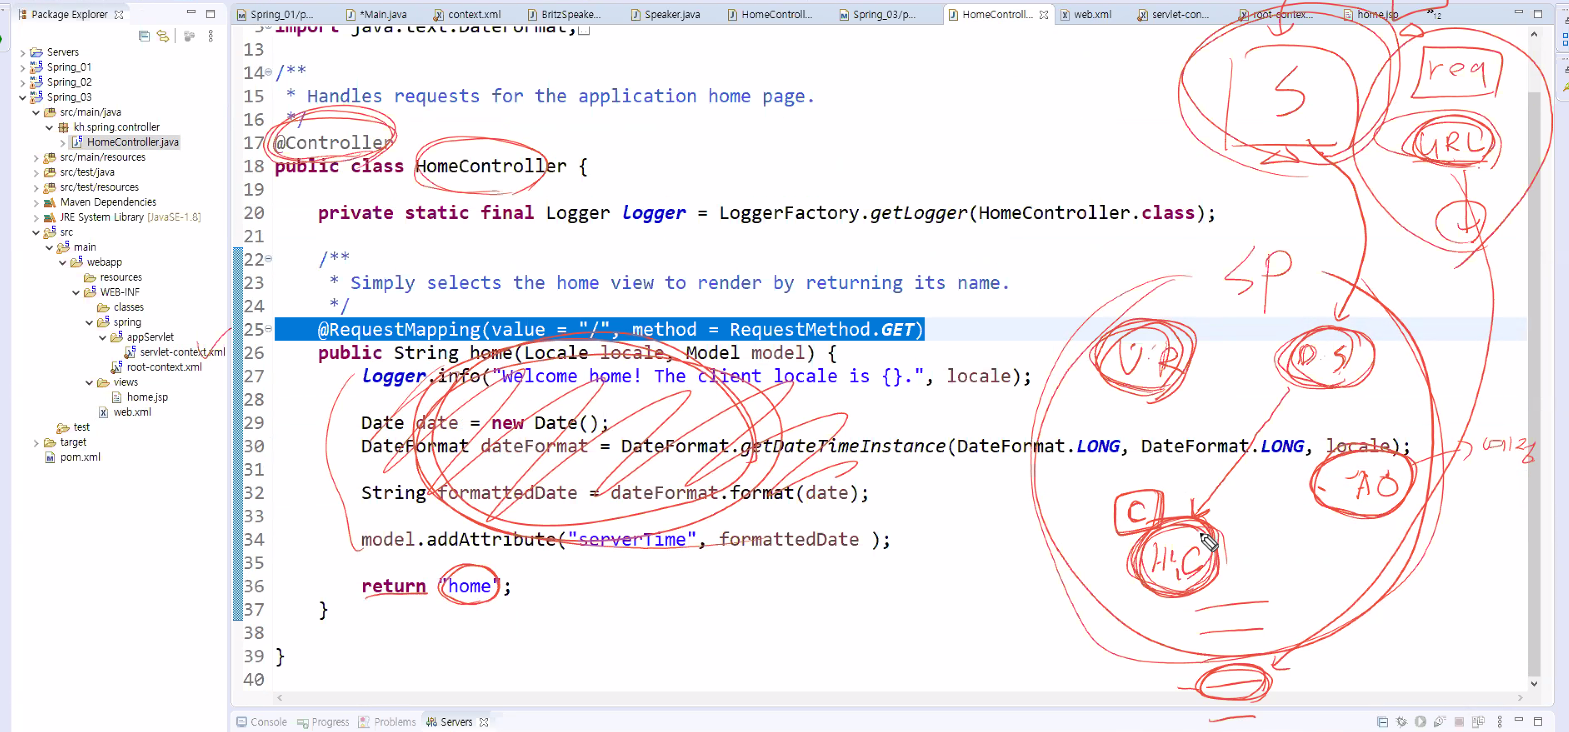Close the active HomeController editor tab
The width and height of the screenshot is (1569, 732).
click(x=1044, y=15)
